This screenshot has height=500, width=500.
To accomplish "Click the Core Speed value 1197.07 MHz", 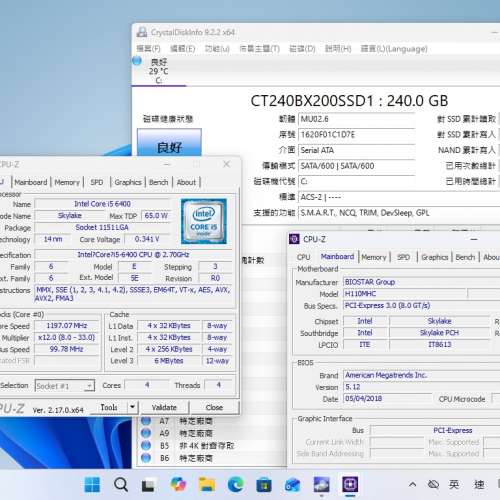I will (x=67, y=325).
